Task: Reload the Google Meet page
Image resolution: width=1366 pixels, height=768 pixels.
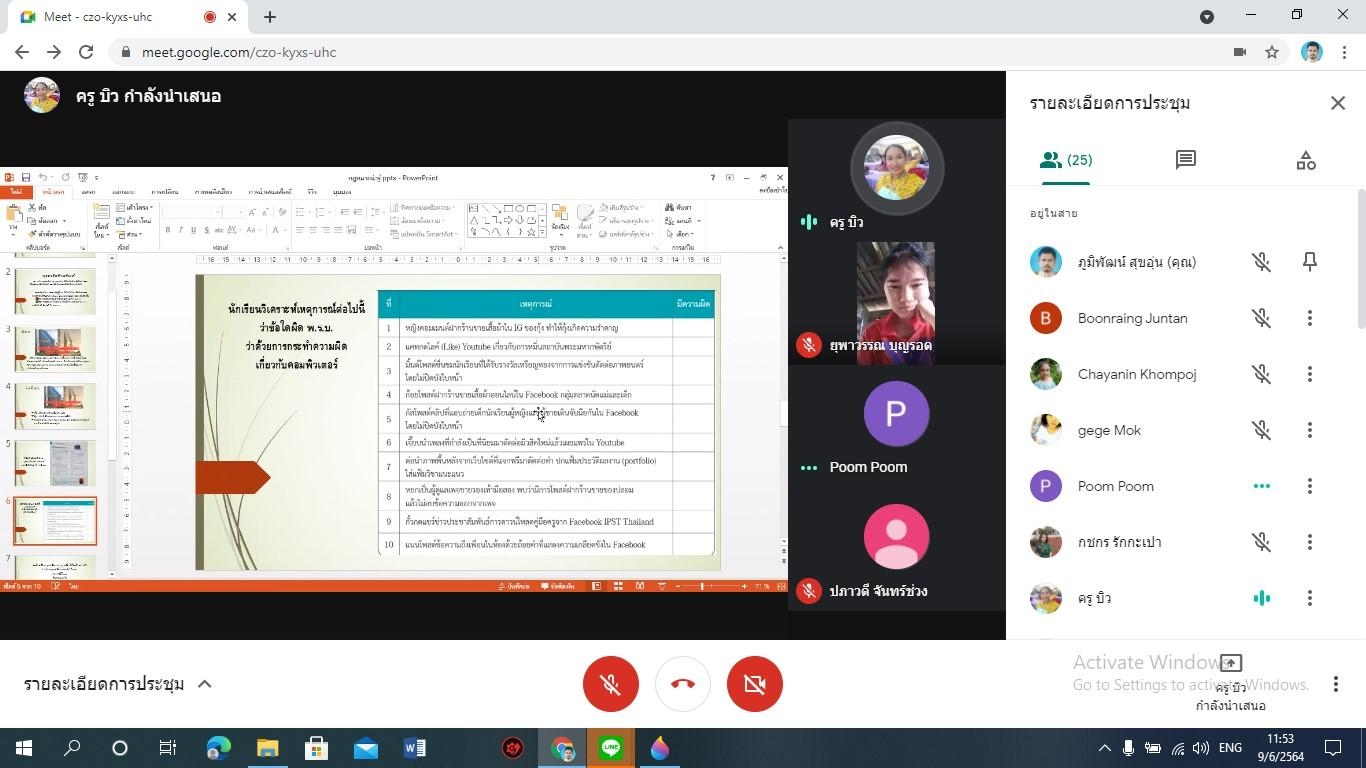Action: coord(86,52)
